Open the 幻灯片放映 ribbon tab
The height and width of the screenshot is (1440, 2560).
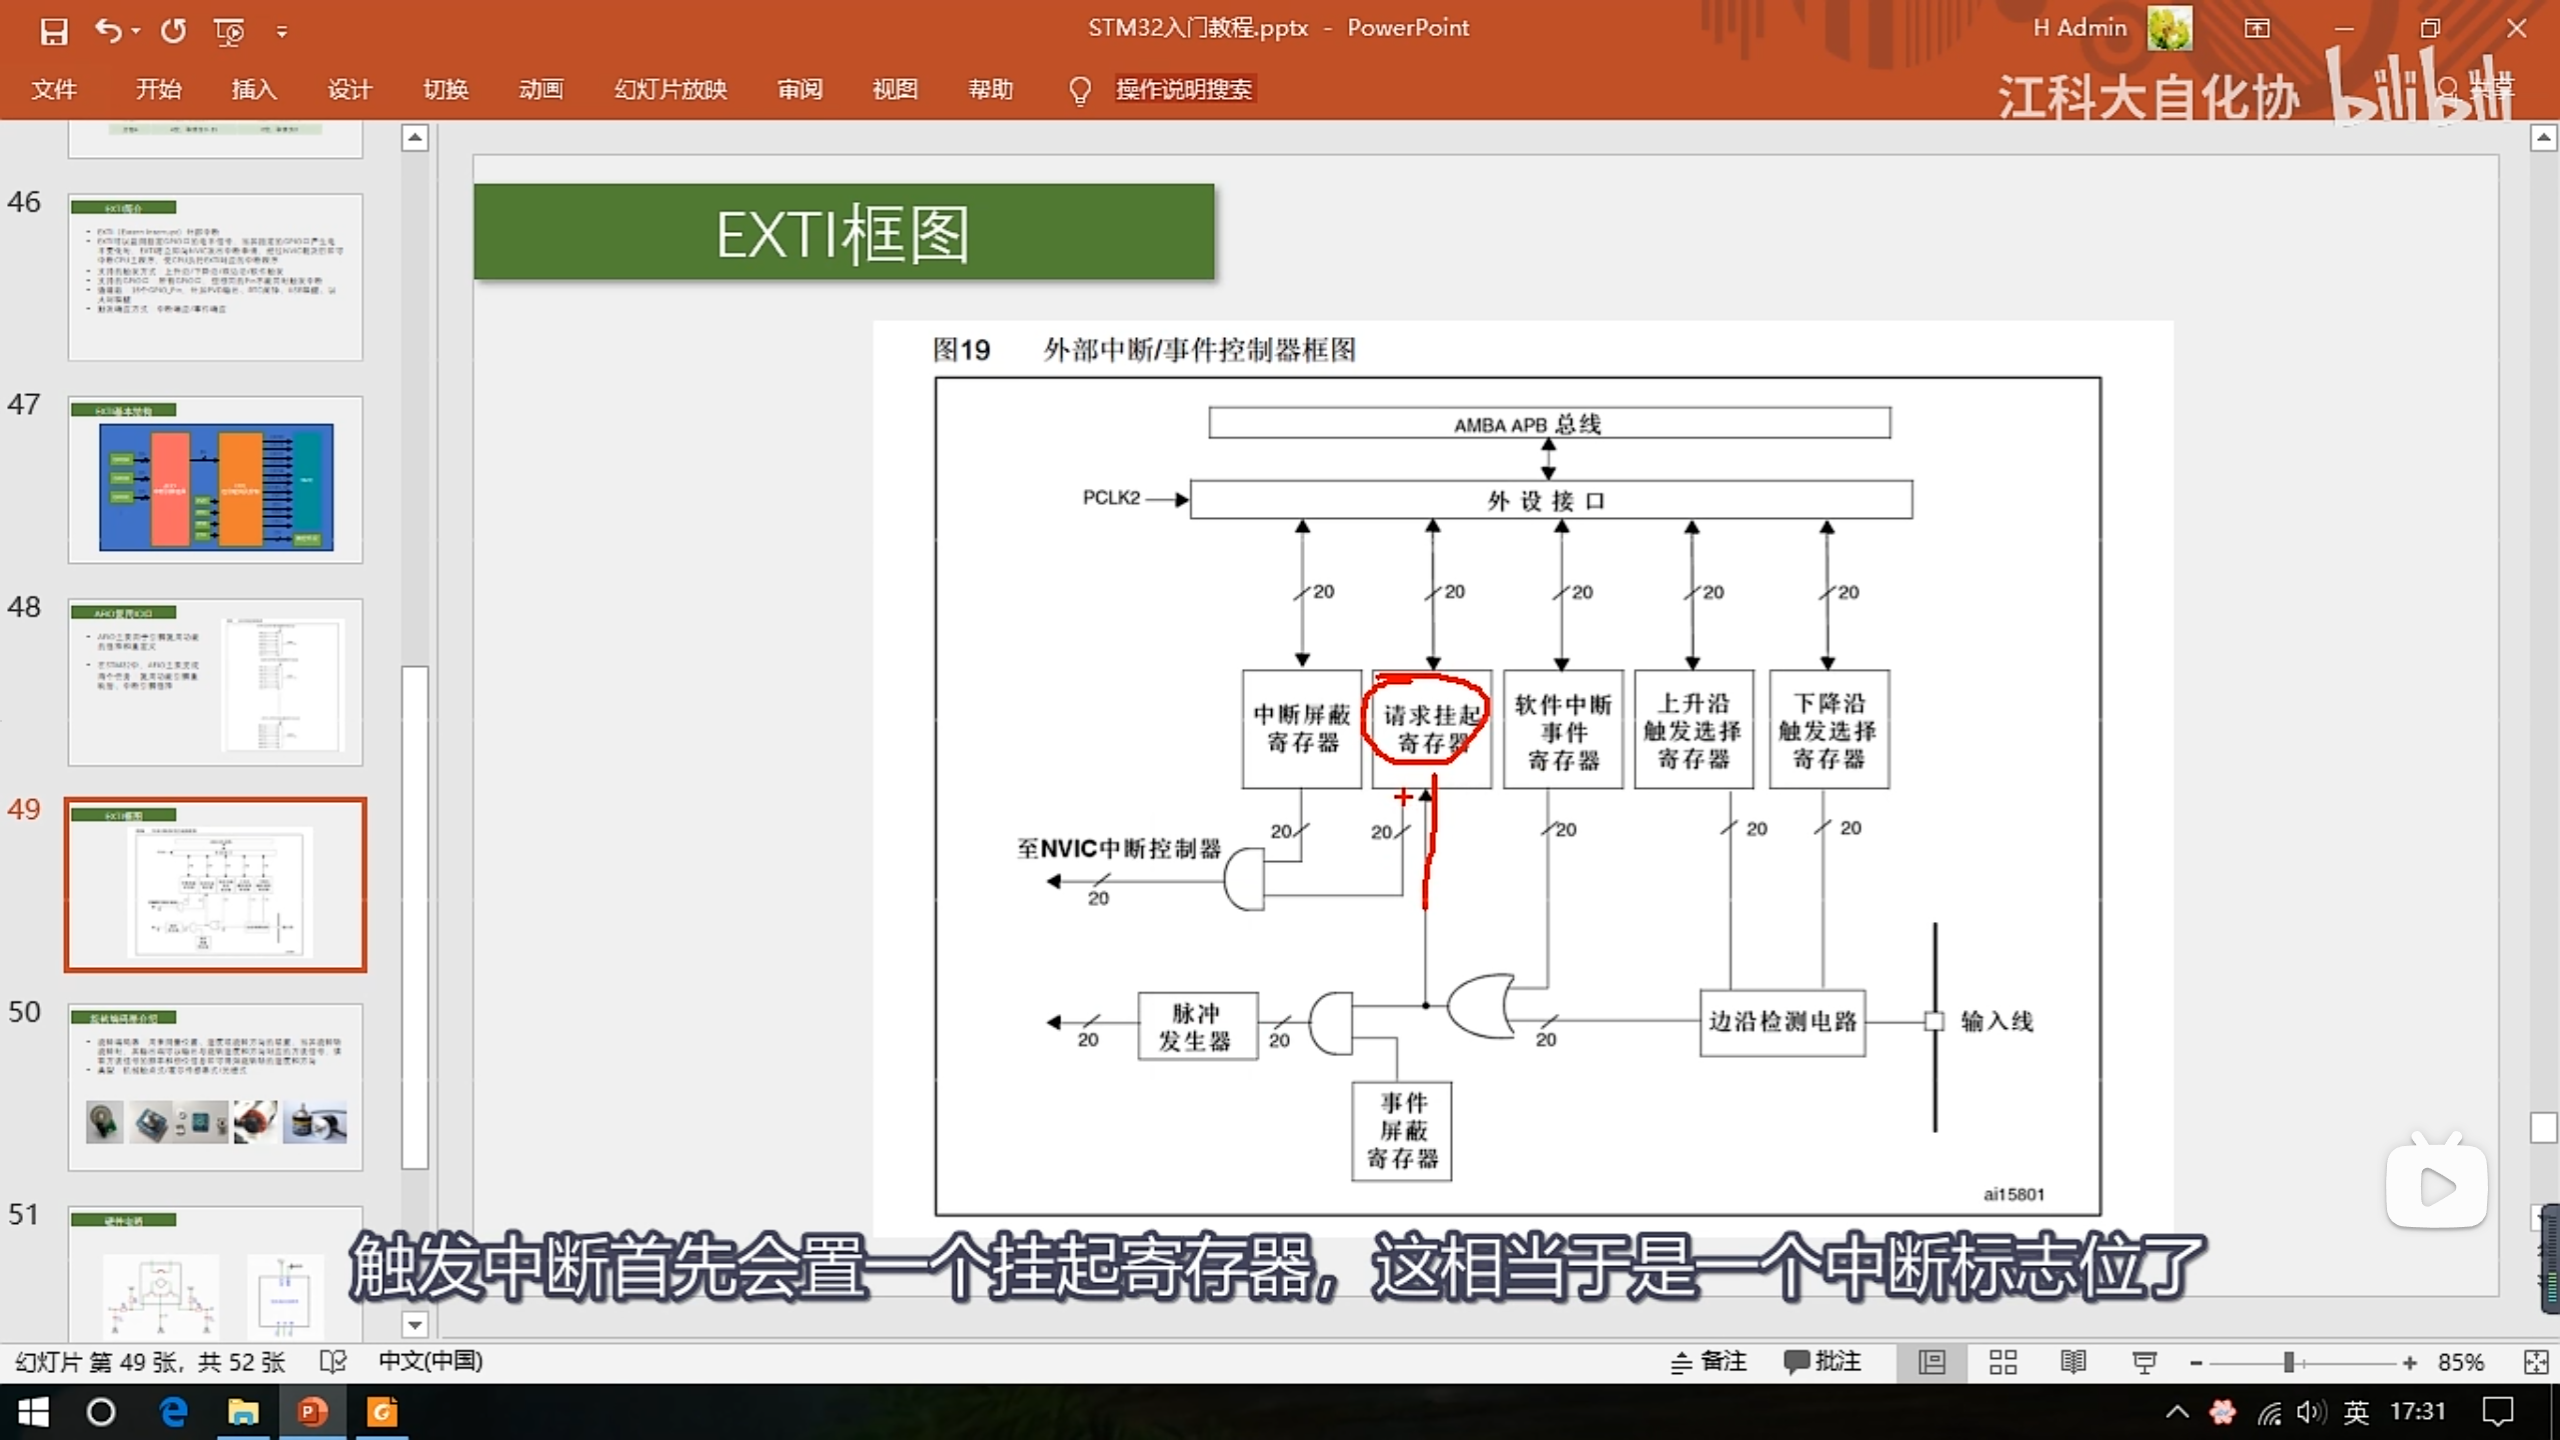point(670,89)
